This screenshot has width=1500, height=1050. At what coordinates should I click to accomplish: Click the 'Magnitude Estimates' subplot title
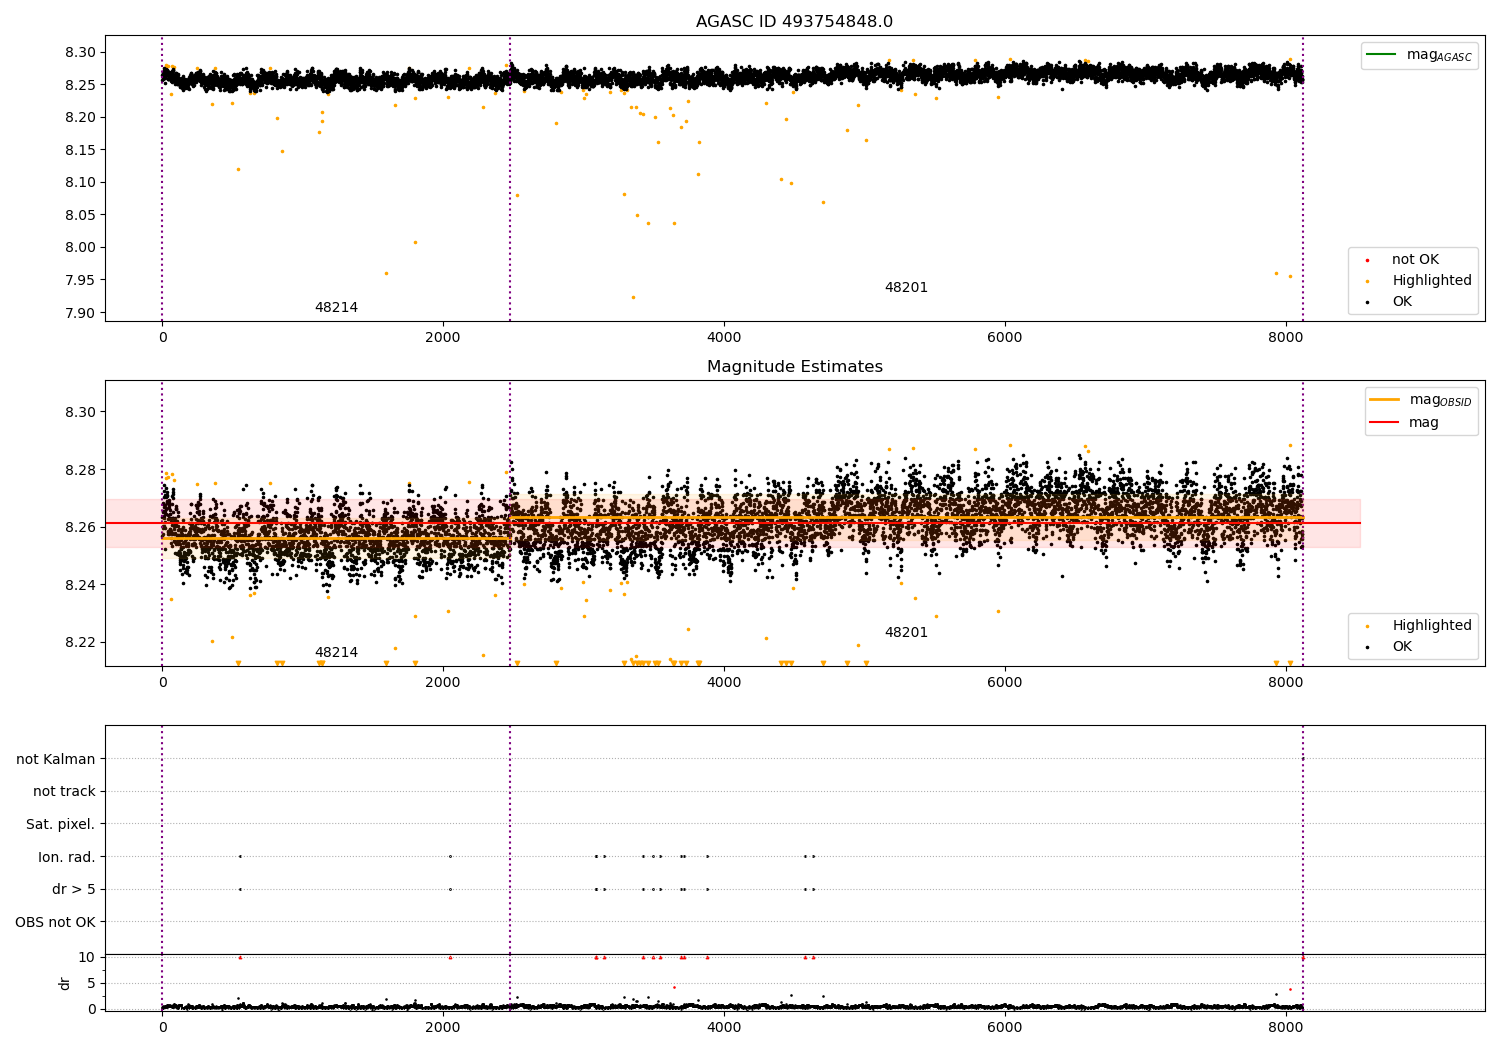tap(794, 367)
